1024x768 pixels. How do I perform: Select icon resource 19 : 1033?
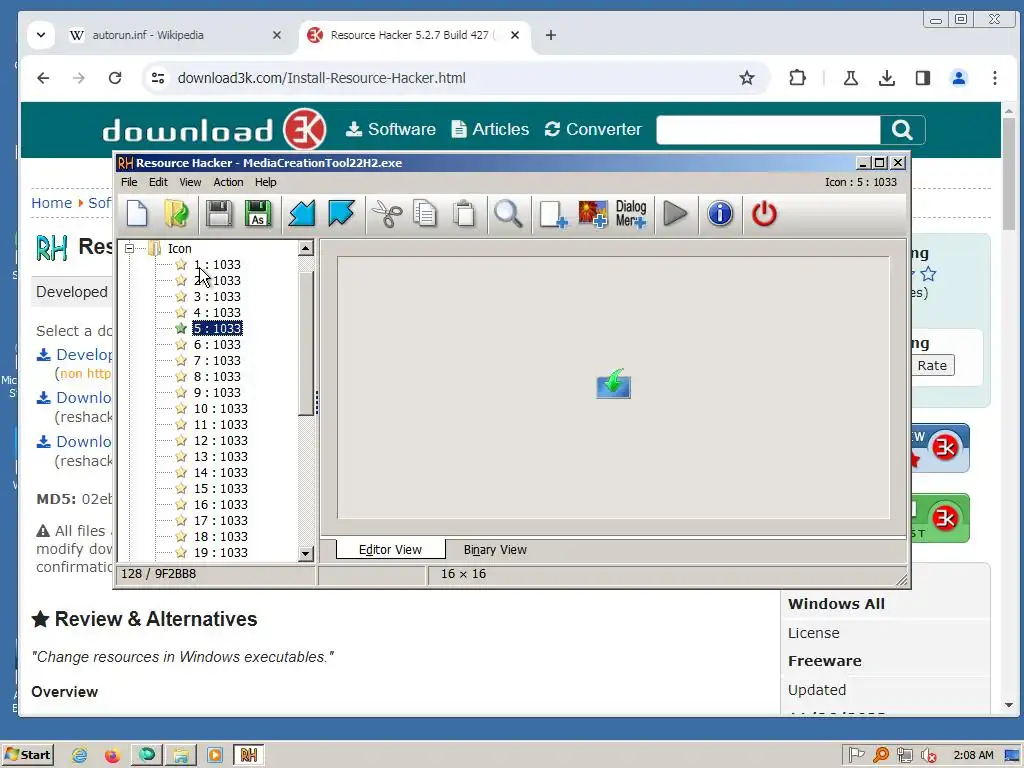[x=221, y=552]
